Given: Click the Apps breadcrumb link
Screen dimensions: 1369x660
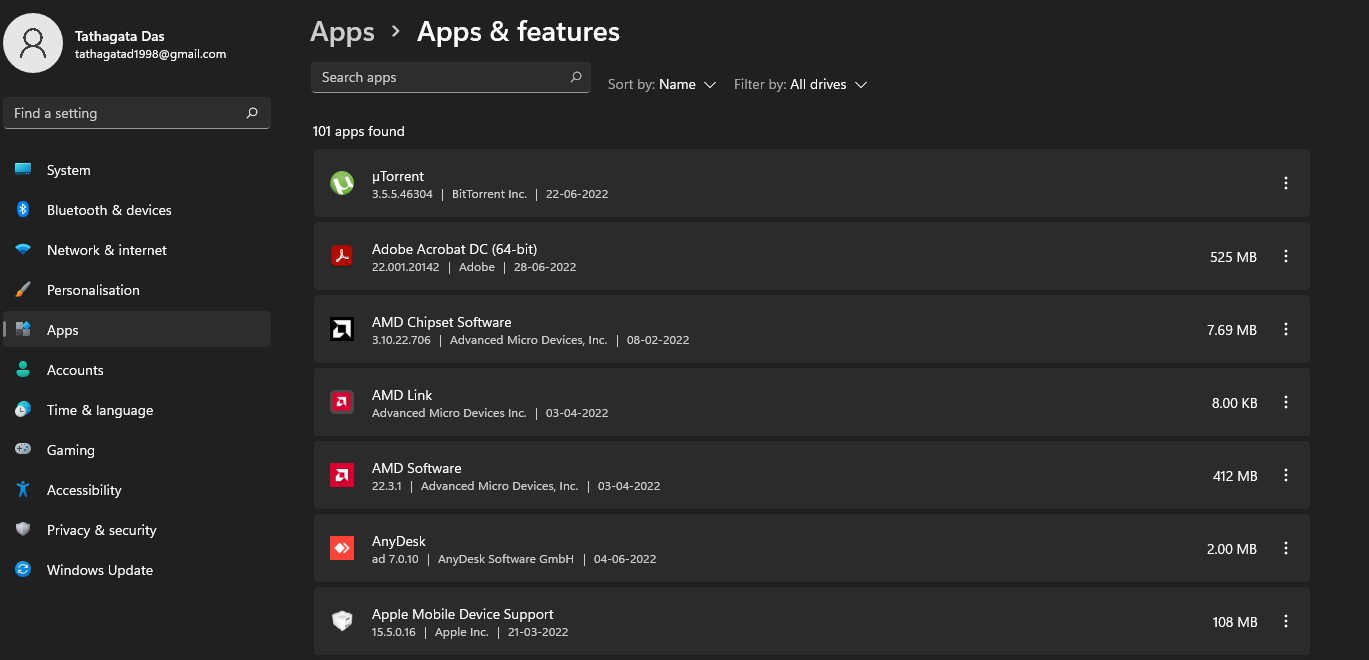Looking at the screenshot, I should coord(342,32).
